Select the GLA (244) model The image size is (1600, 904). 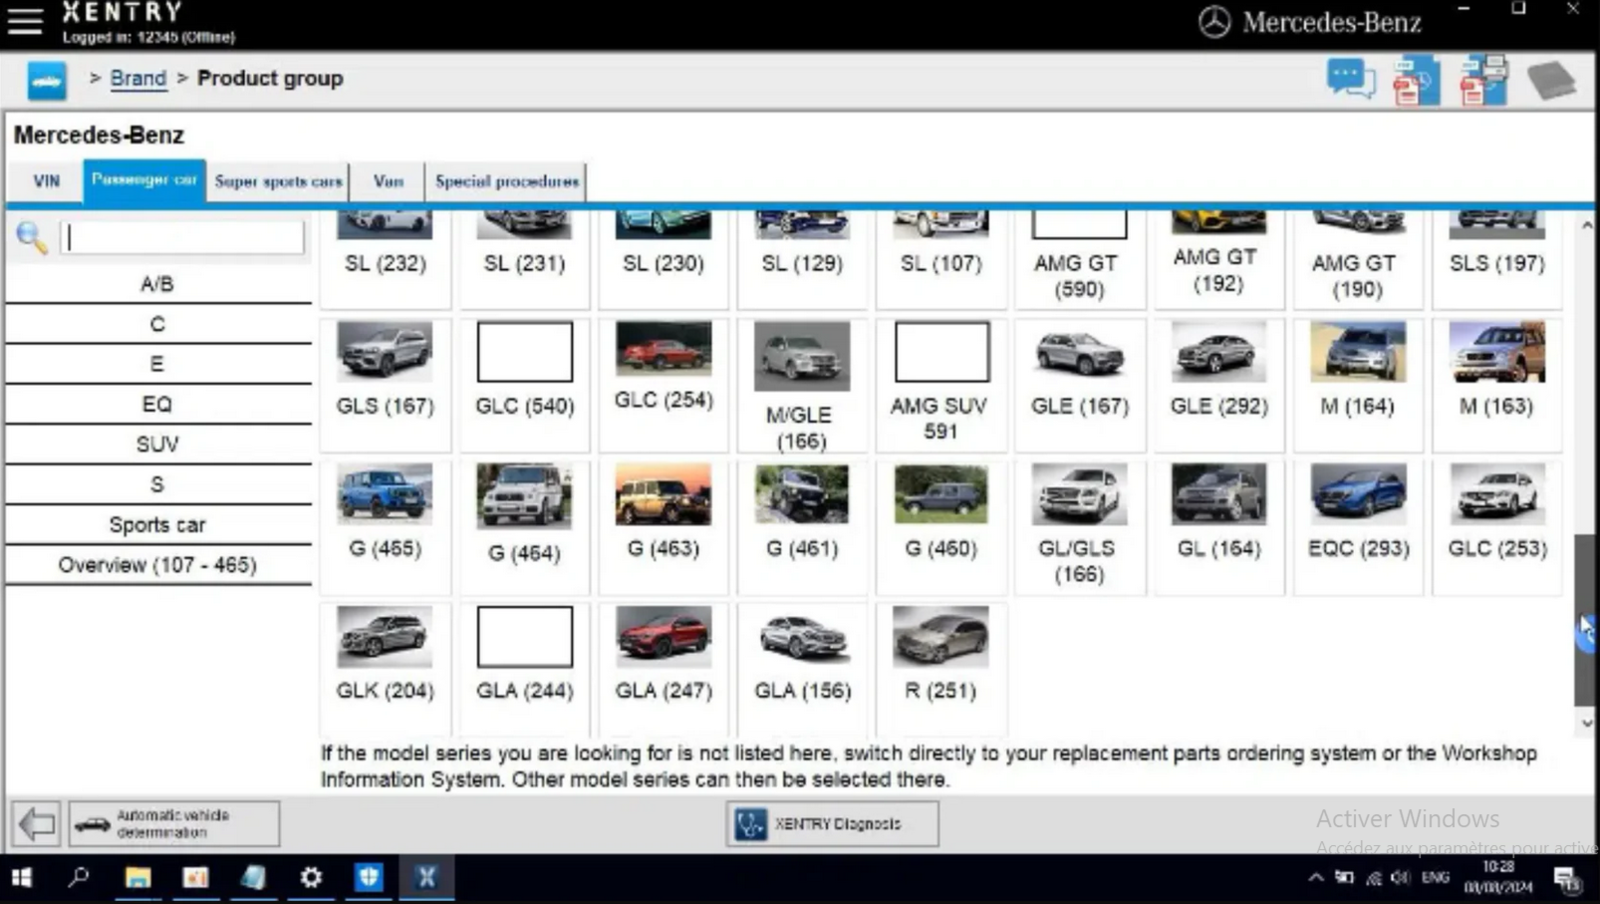pyautogui.click(x=525, y=668)
